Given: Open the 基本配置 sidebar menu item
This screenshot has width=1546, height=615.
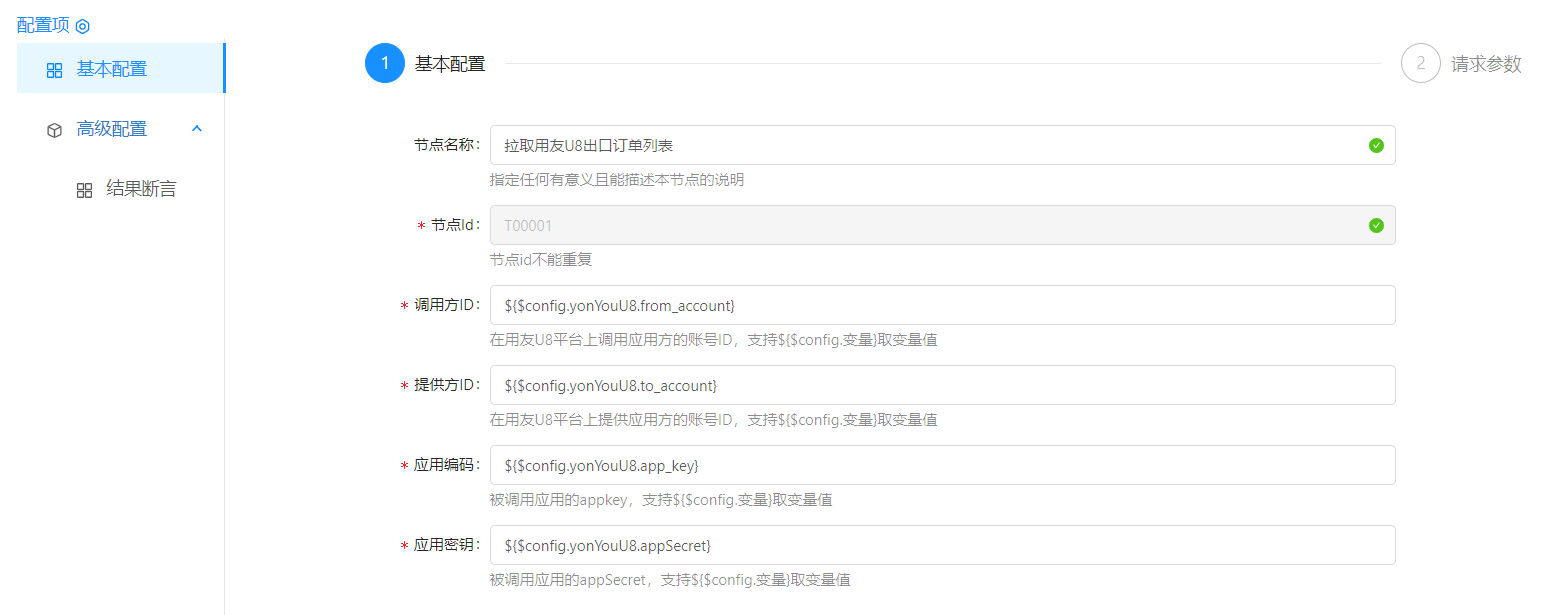Looking at the screenshot, I should click(112, 69).
